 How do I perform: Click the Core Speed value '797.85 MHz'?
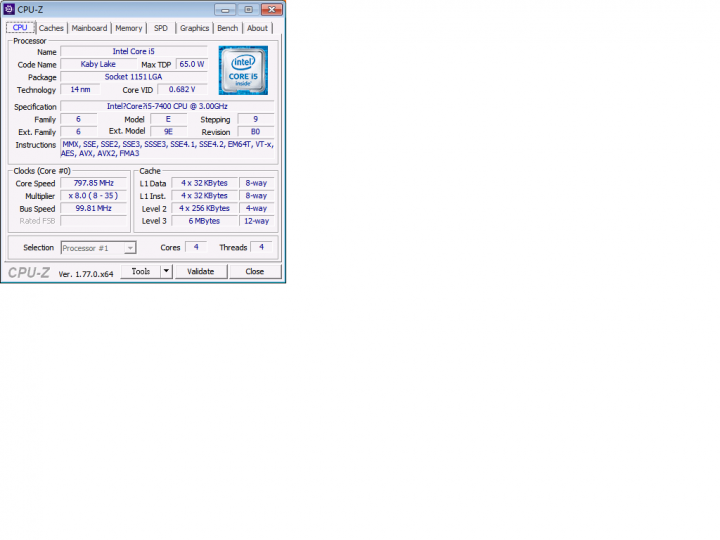point(94,183)
